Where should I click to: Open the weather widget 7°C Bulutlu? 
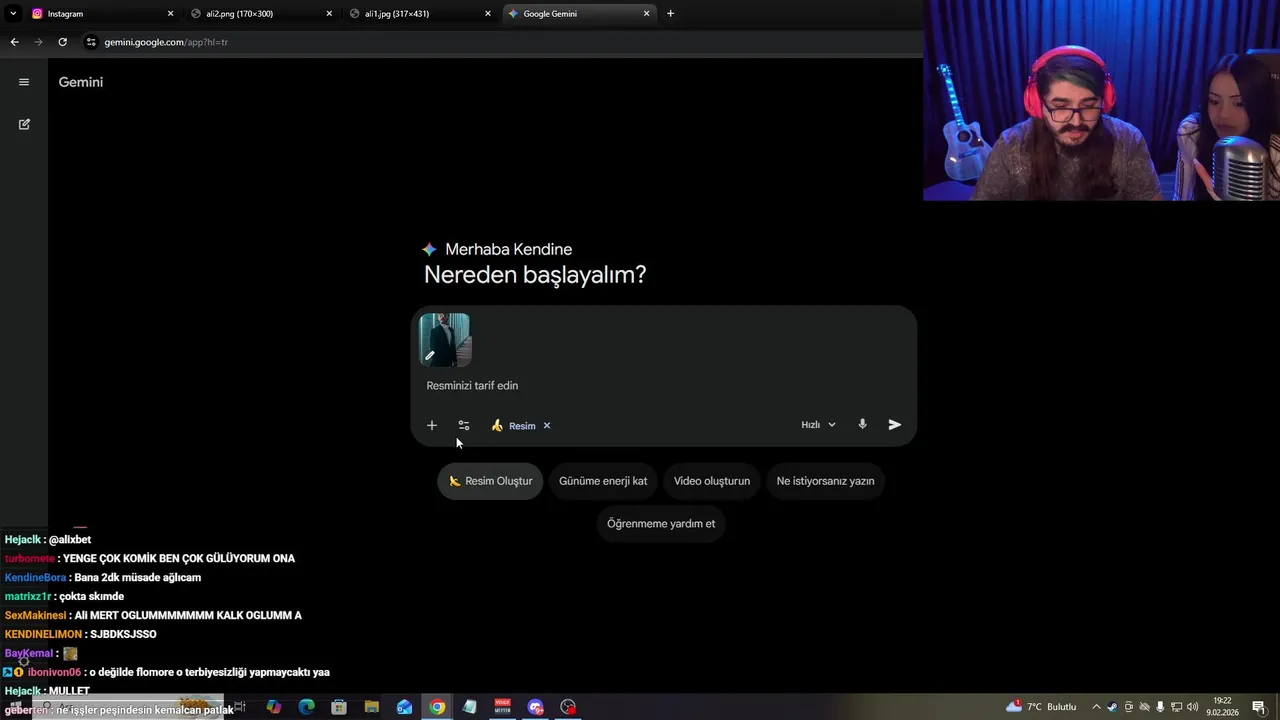(1041, 707)
